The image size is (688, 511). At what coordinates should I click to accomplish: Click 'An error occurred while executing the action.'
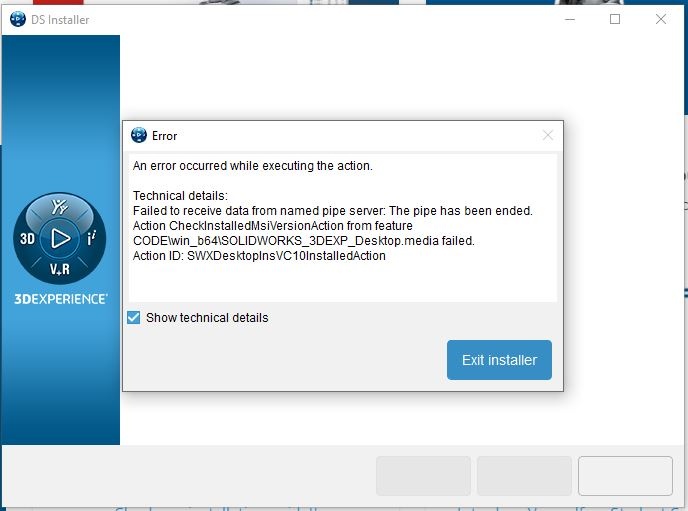[x=253, y=166]
